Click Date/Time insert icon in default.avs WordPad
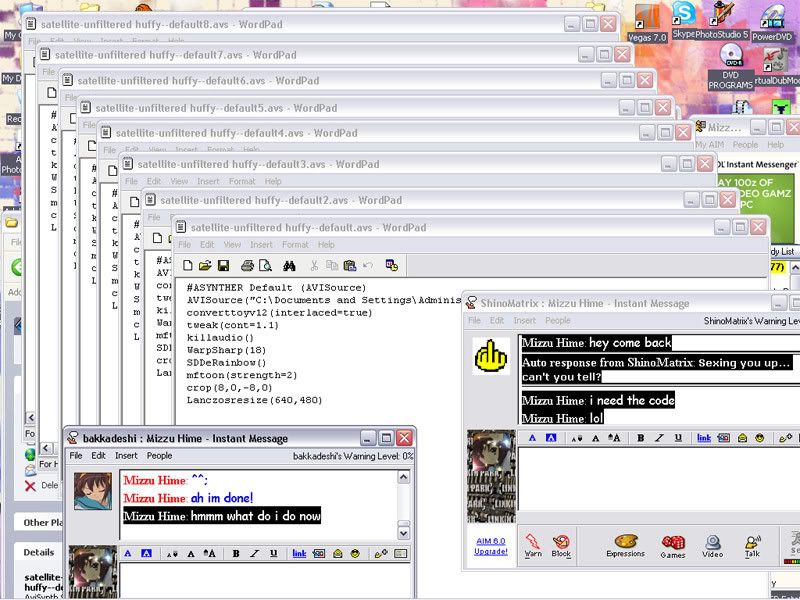Image resolution: width=800 pixels, height=600 pixels. (392, 266)
